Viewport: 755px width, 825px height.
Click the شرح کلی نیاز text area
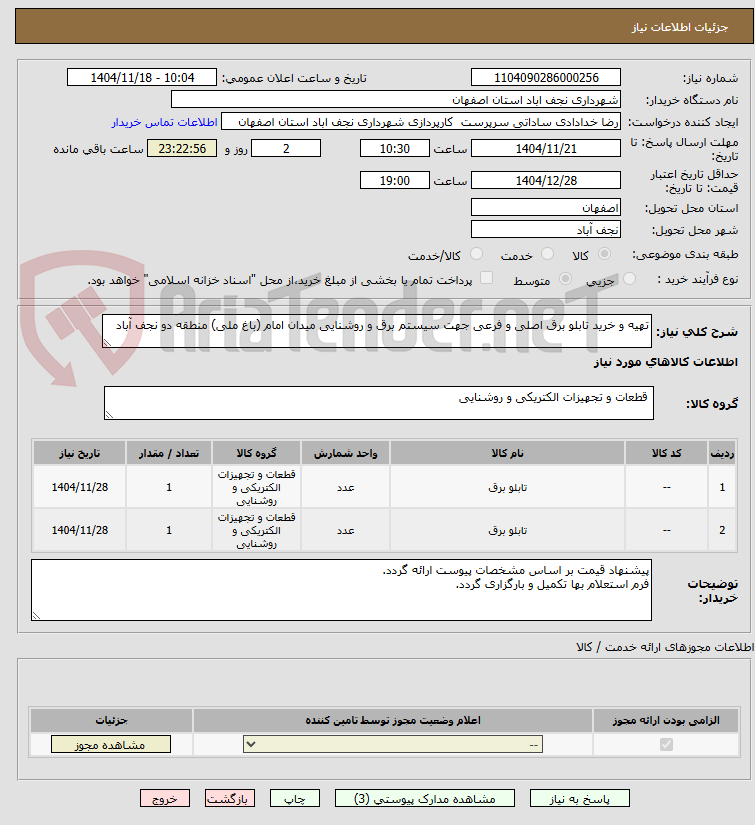point(377,331)
